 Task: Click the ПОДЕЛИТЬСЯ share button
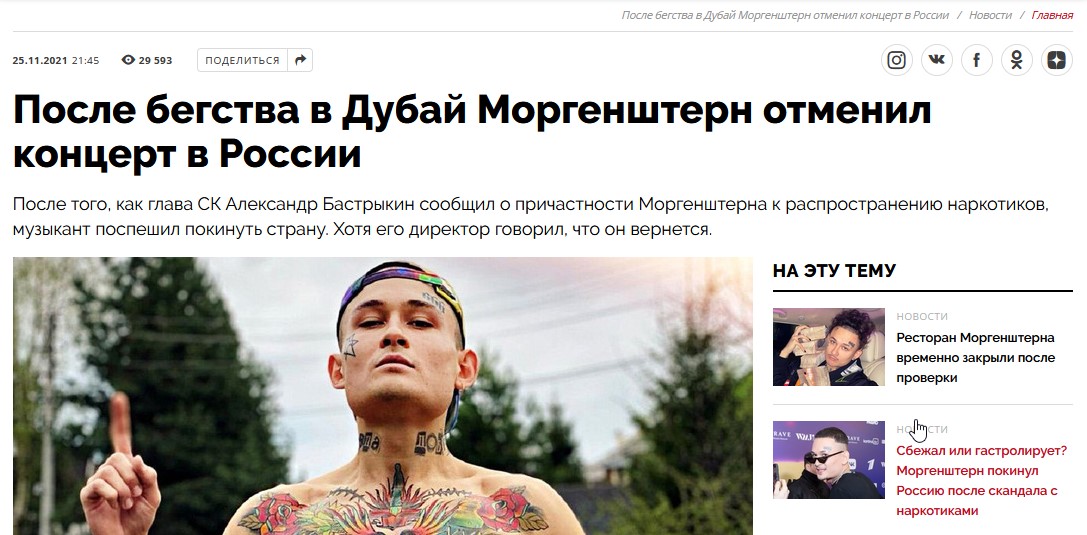(x=242, y=60)
